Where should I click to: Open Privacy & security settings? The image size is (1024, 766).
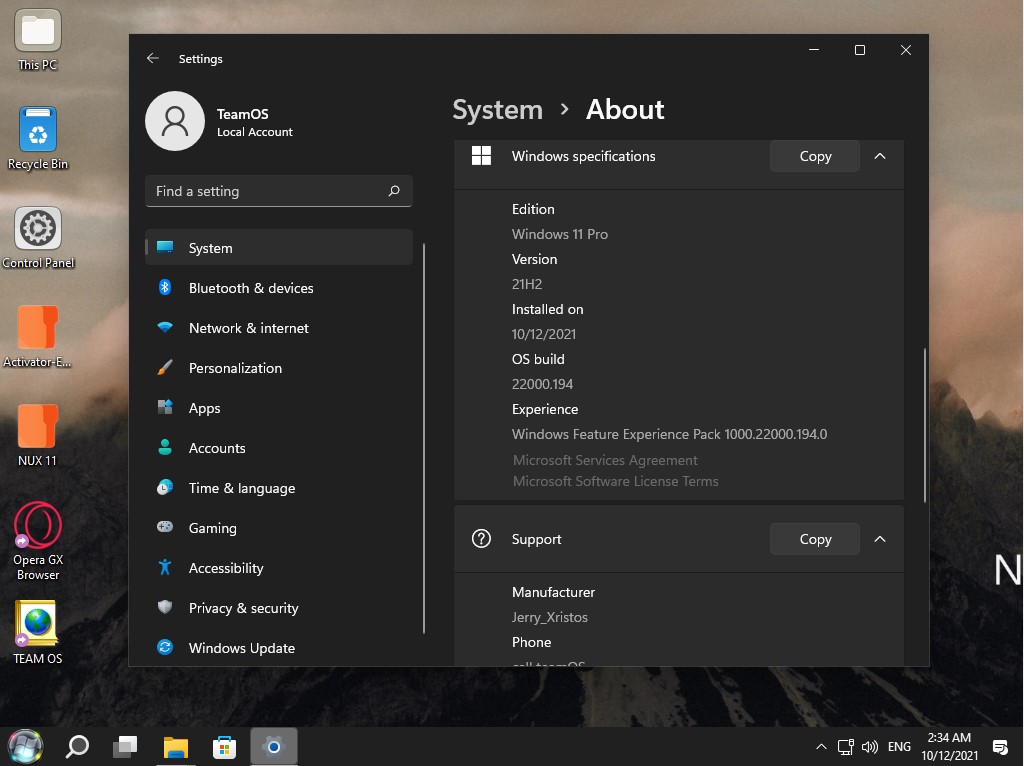tap(279, 607)
